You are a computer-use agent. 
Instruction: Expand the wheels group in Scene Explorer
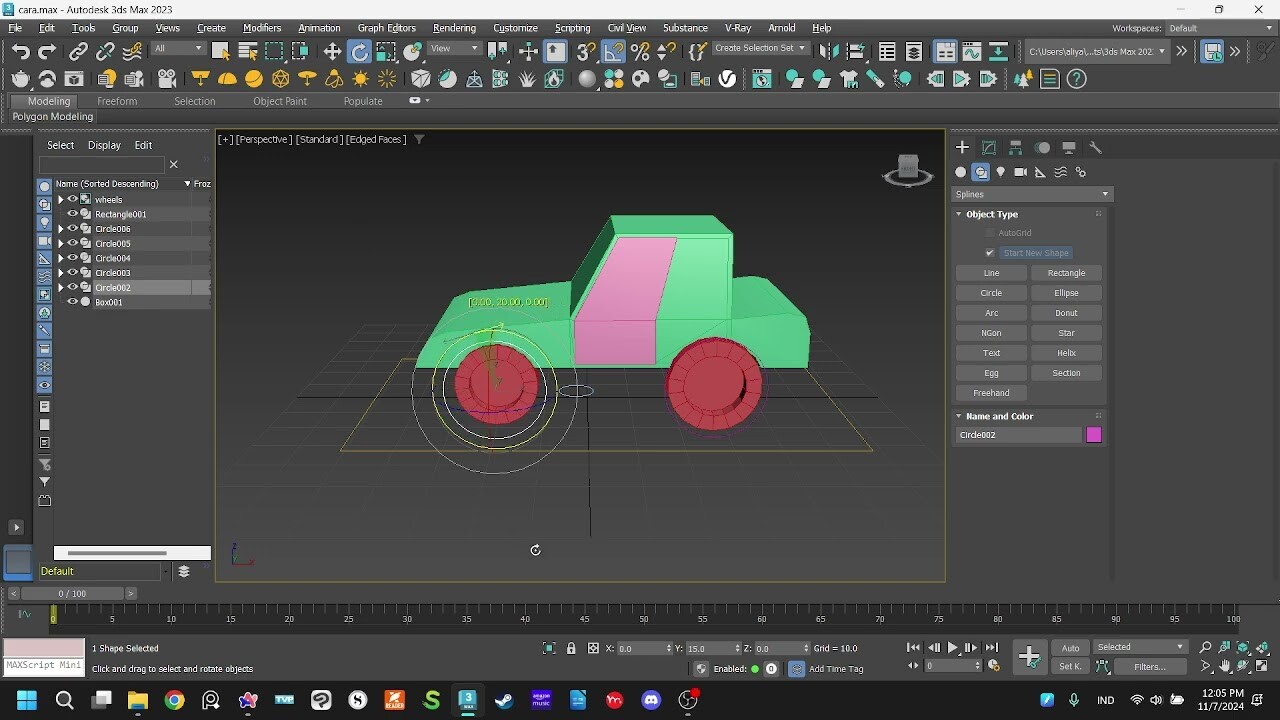(x=60, y=200)
